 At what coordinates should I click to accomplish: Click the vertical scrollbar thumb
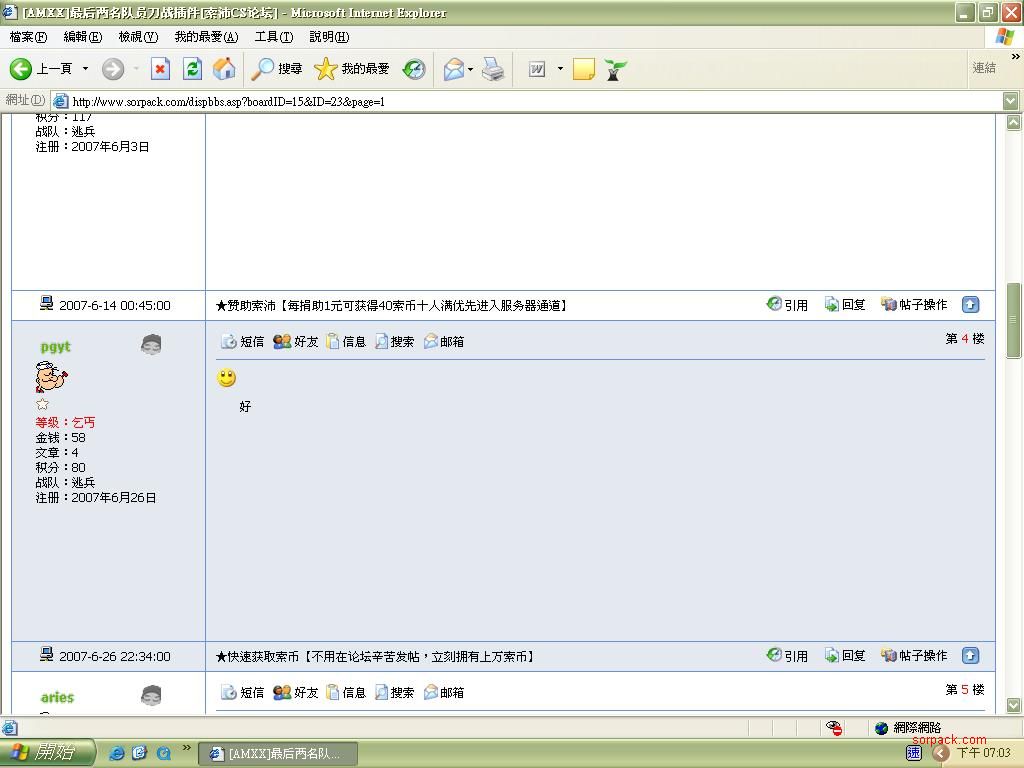click(x=1013, y=320)
